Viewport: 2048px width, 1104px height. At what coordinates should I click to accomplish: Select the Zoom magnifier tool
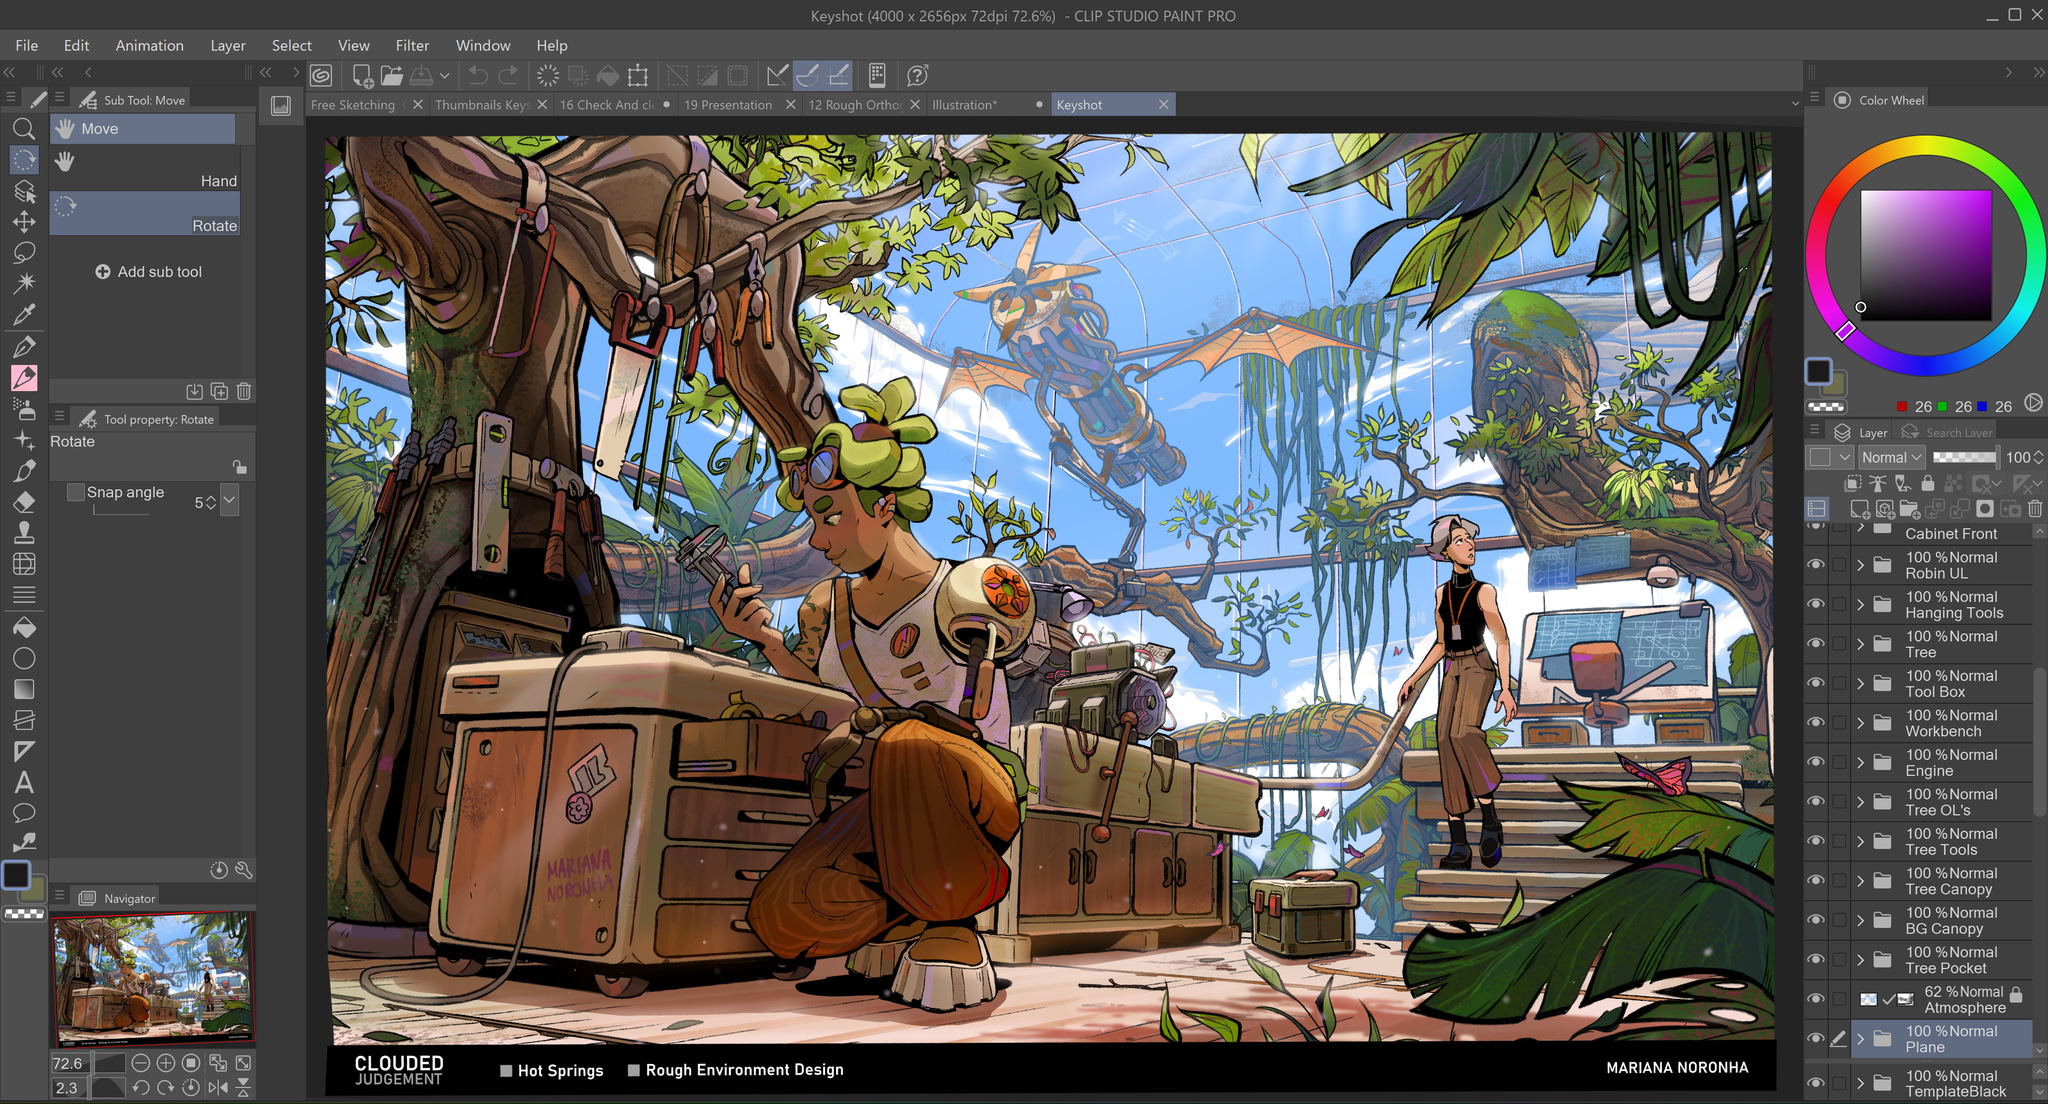pos(24,129)
